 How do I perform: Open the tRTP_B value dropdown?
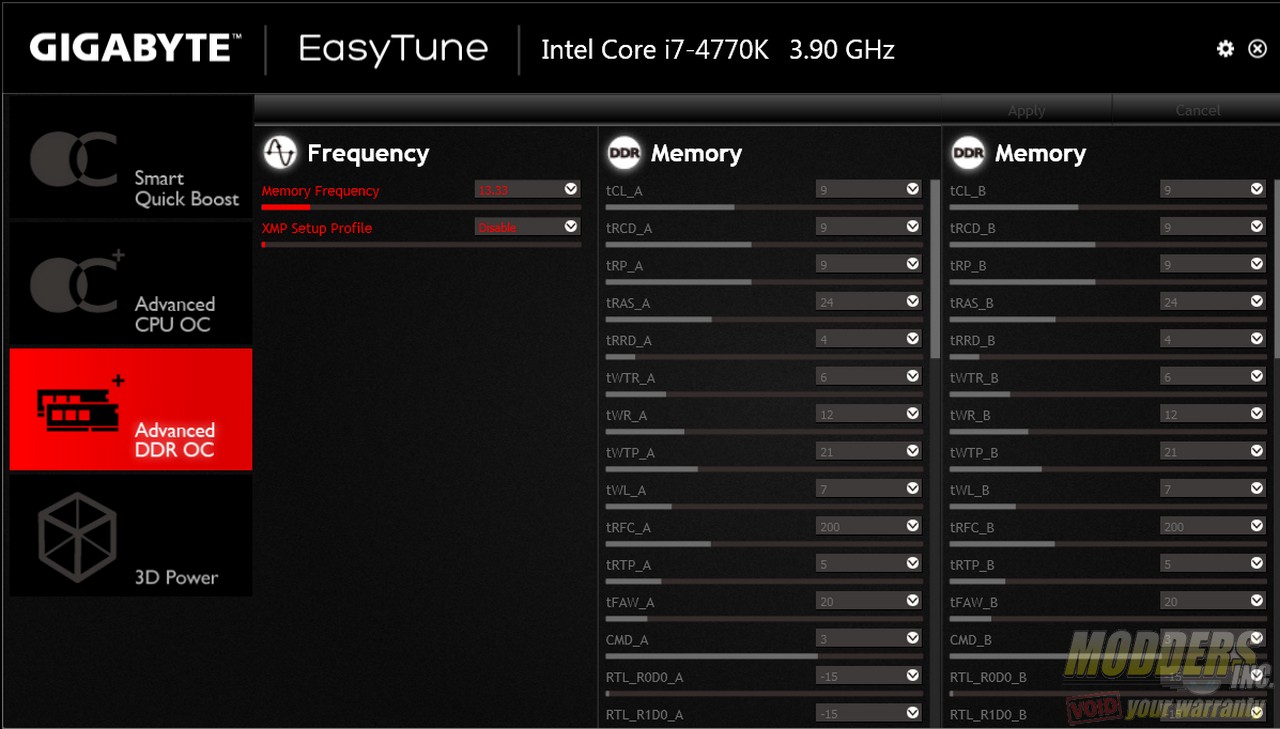pyautogui.click(x=1212, y=564)
